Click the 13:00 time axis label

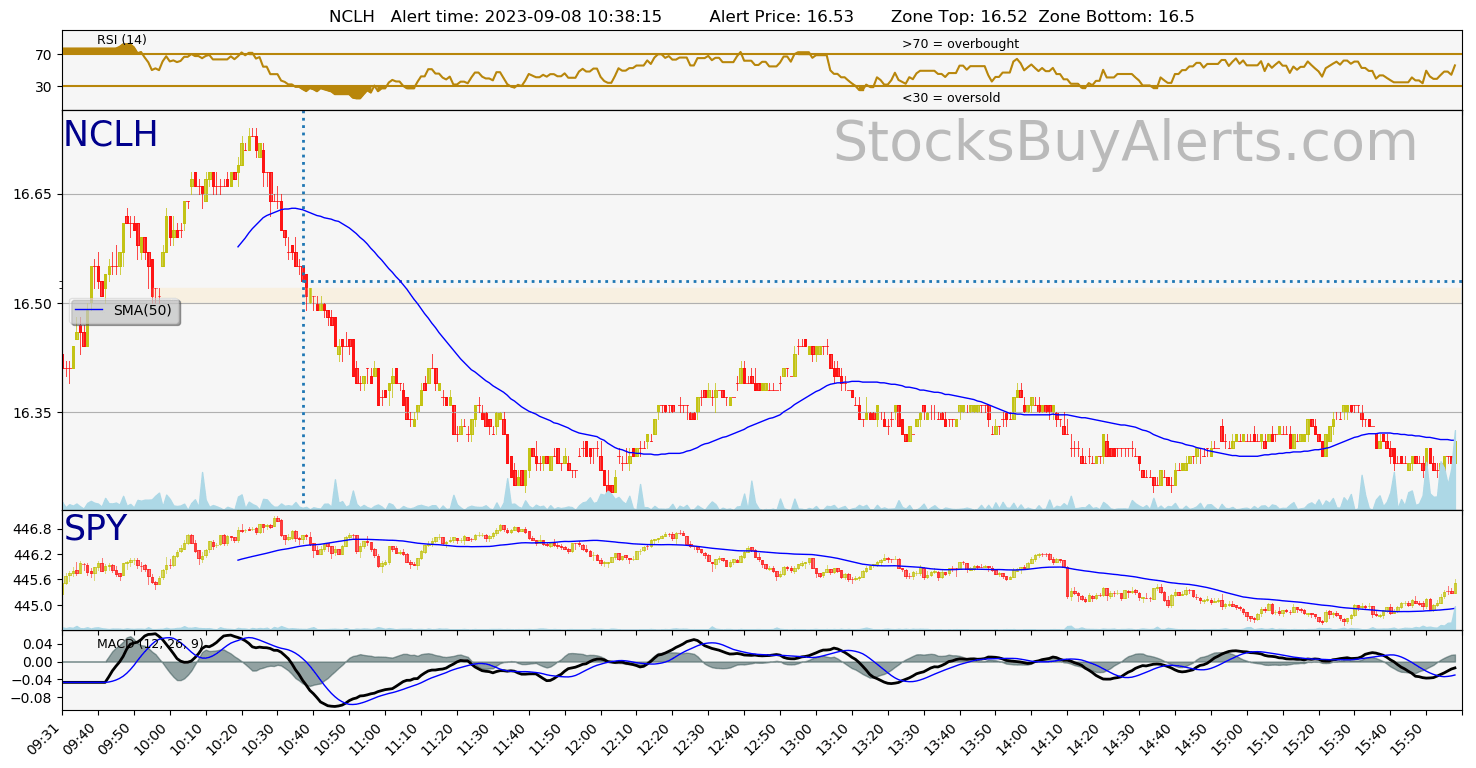[x=799, y=736]
